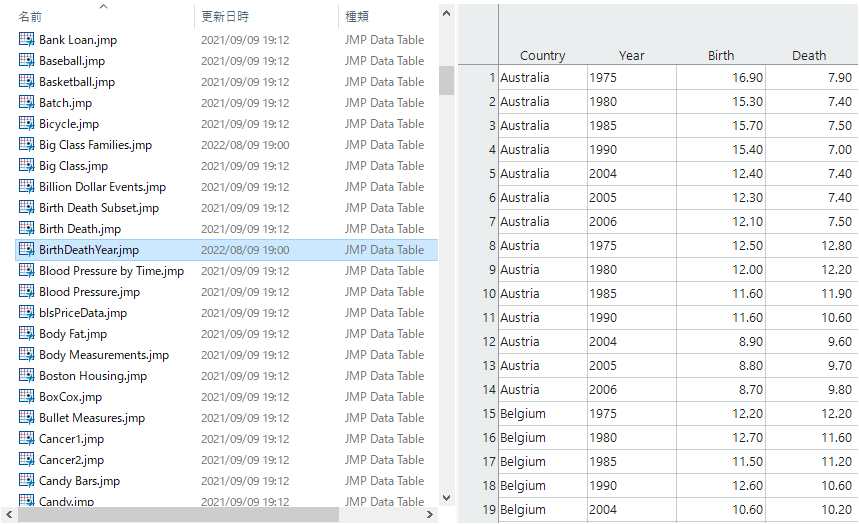Click Year cell 1975 in row 8
The height and width of the screenshot is (524, 859).
pyautogui.click(x=632, y=246)
